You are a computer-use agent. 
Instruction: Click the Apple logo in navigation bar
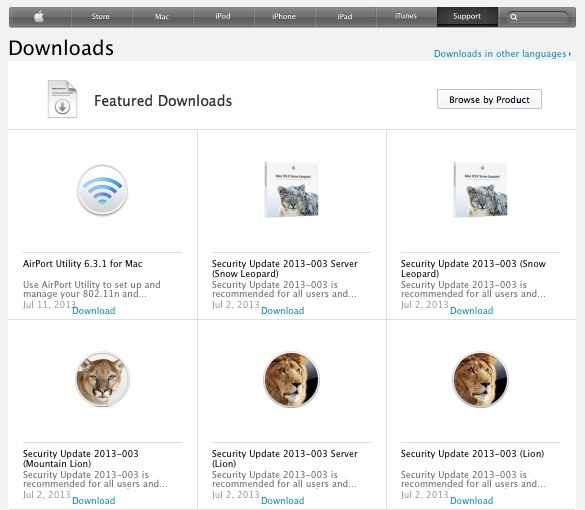click(39, 17)
